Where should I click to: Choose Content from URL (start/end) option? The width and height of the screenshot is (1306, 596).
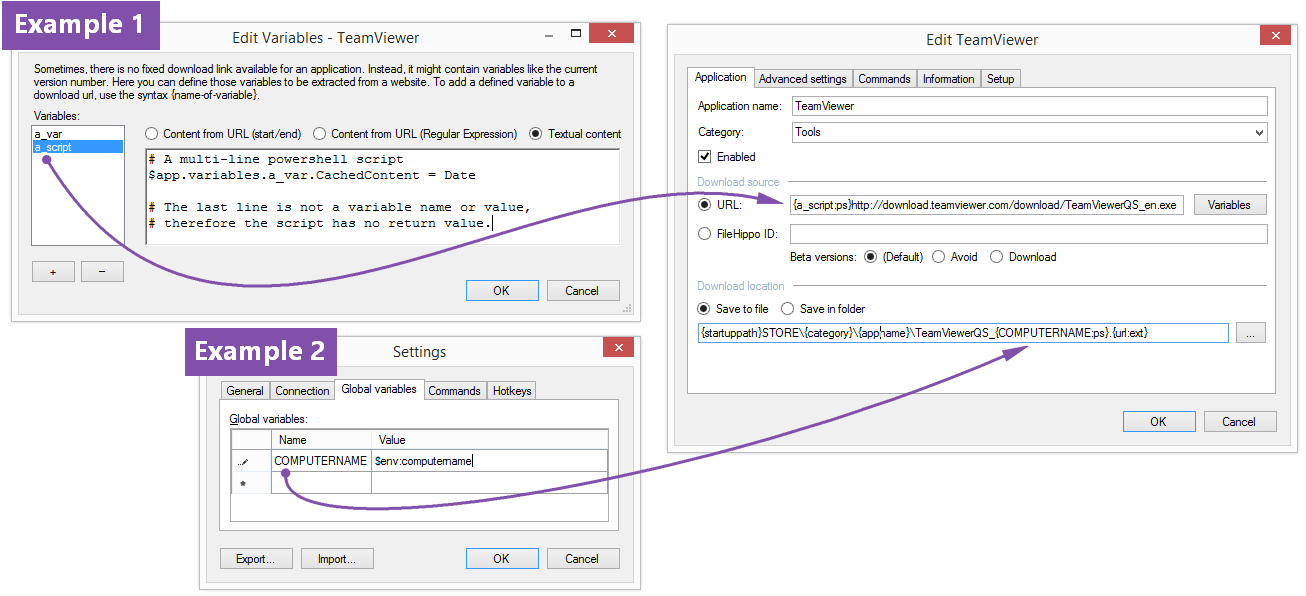[223, 134]
